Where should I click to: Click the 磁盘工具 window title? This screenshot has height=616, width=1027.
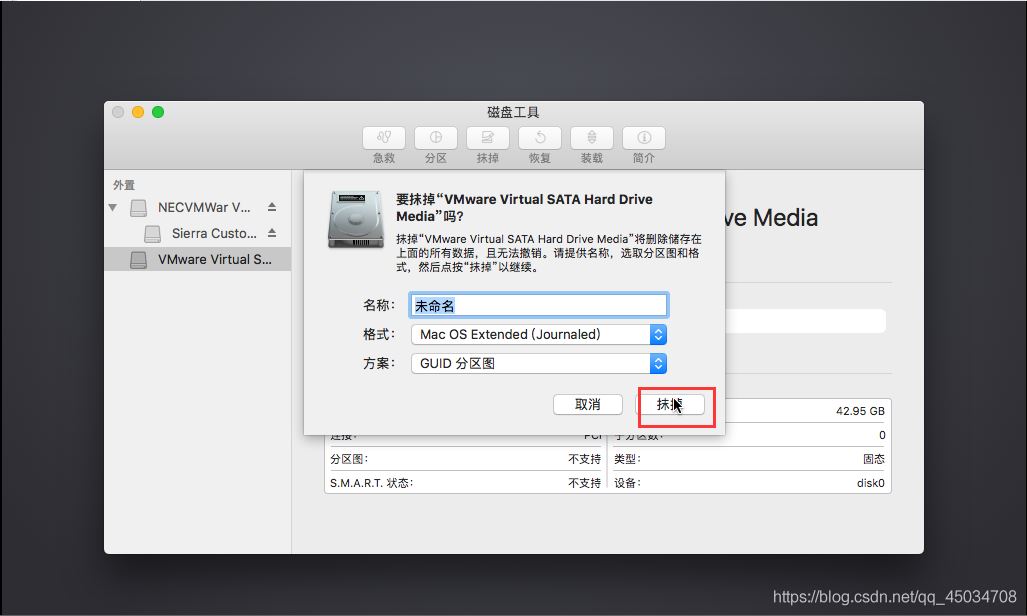(x=514, y=112)
